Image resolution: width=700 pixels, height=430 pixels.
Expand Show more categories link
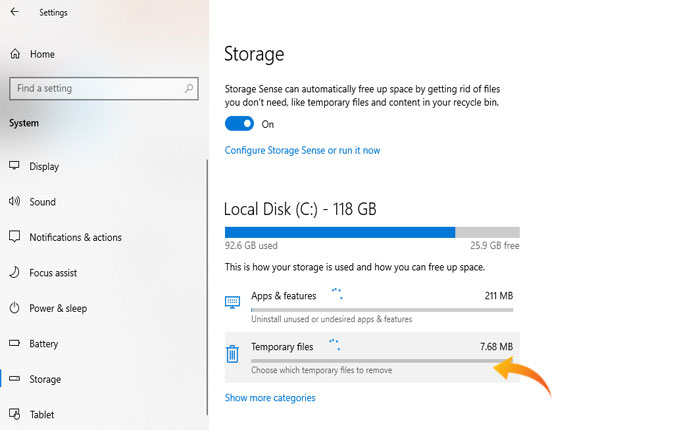click(270, 398)
